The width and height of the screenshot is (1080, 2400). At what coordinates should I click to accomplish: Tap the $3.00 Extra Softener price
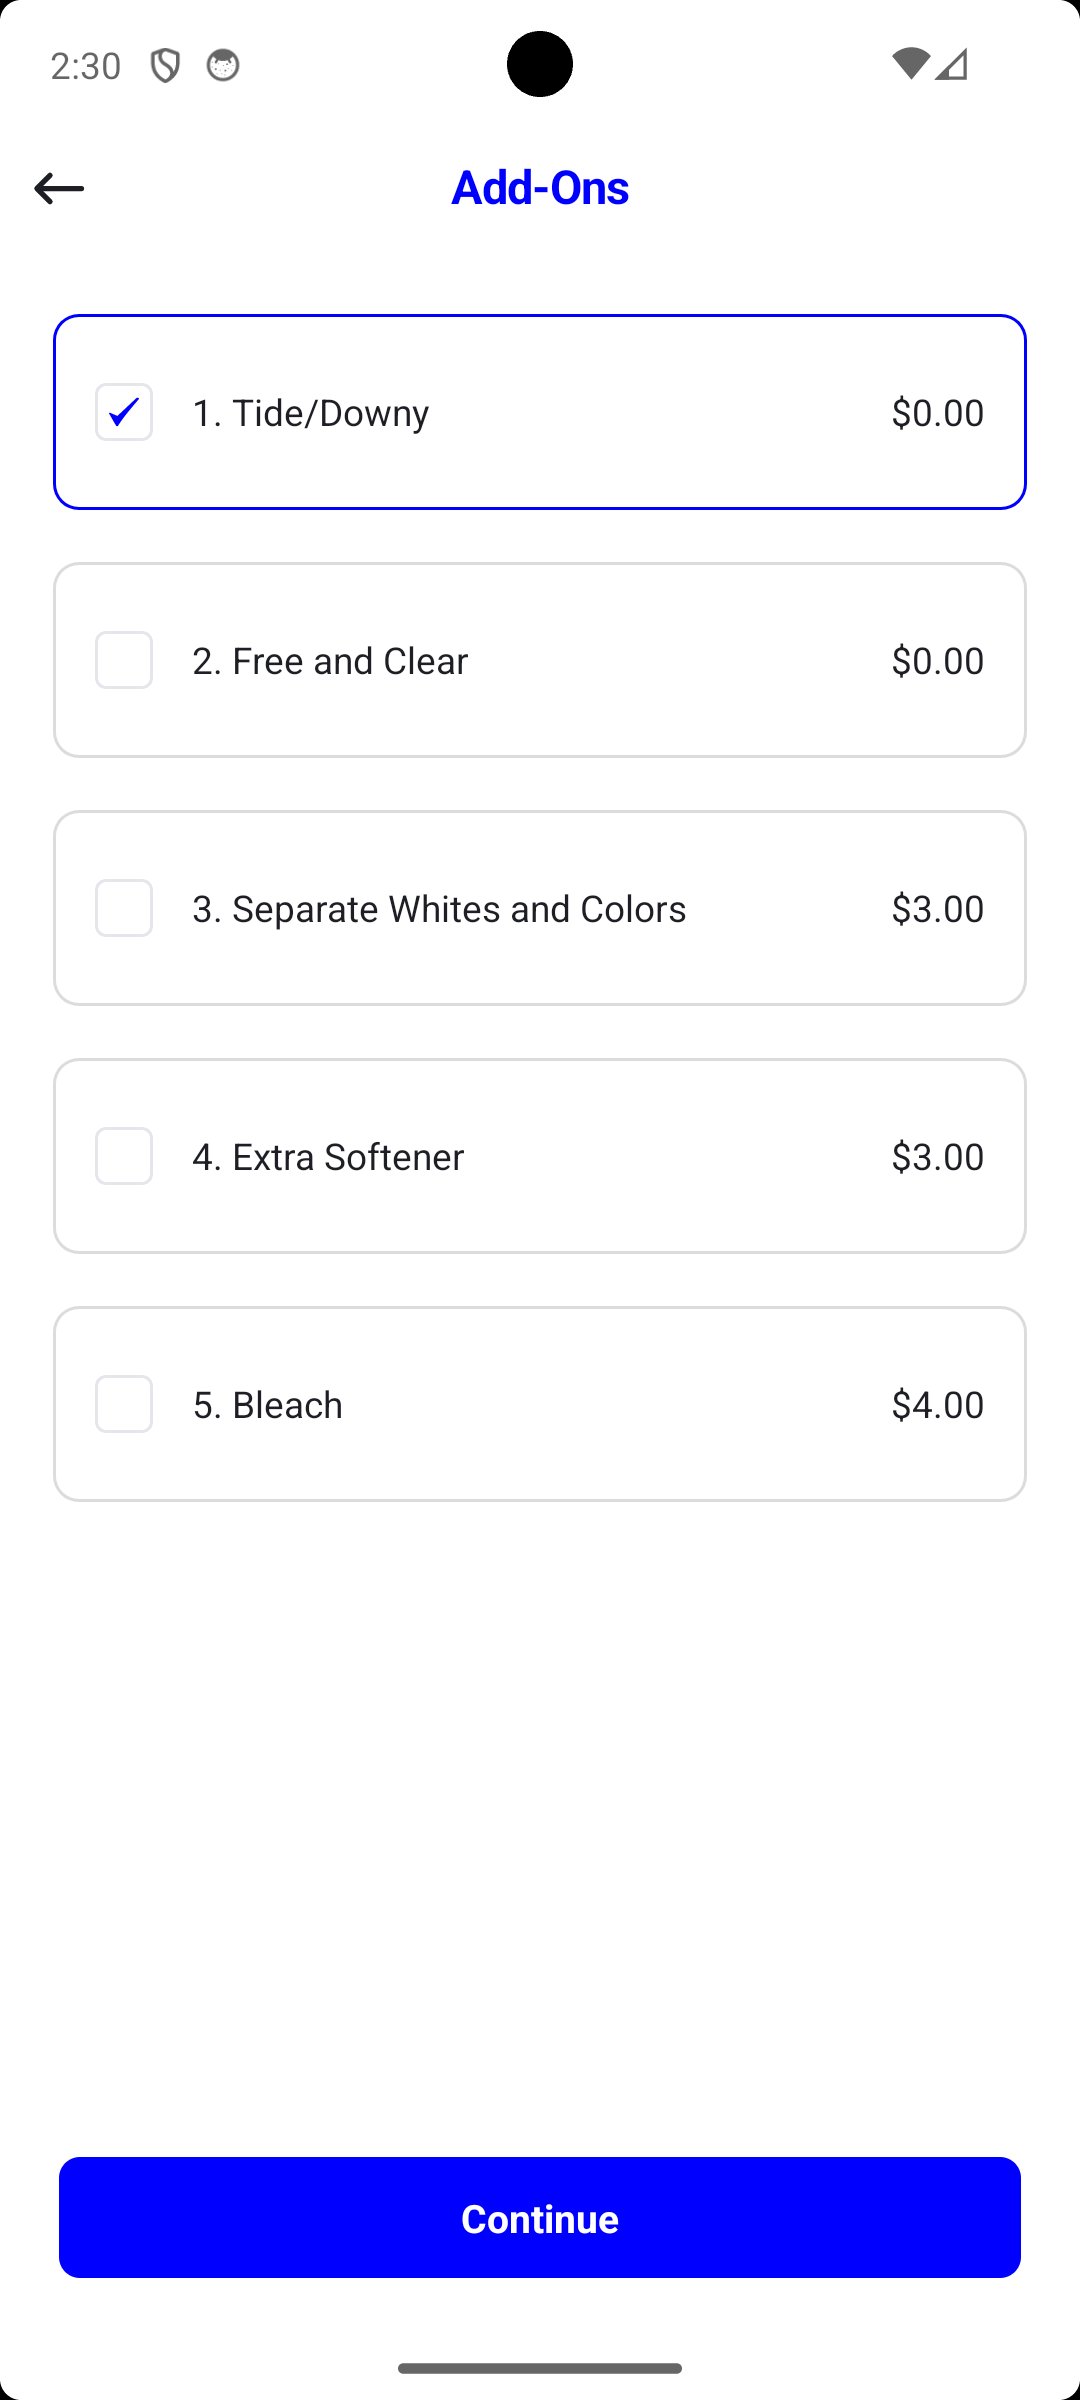coord(937,1157)
